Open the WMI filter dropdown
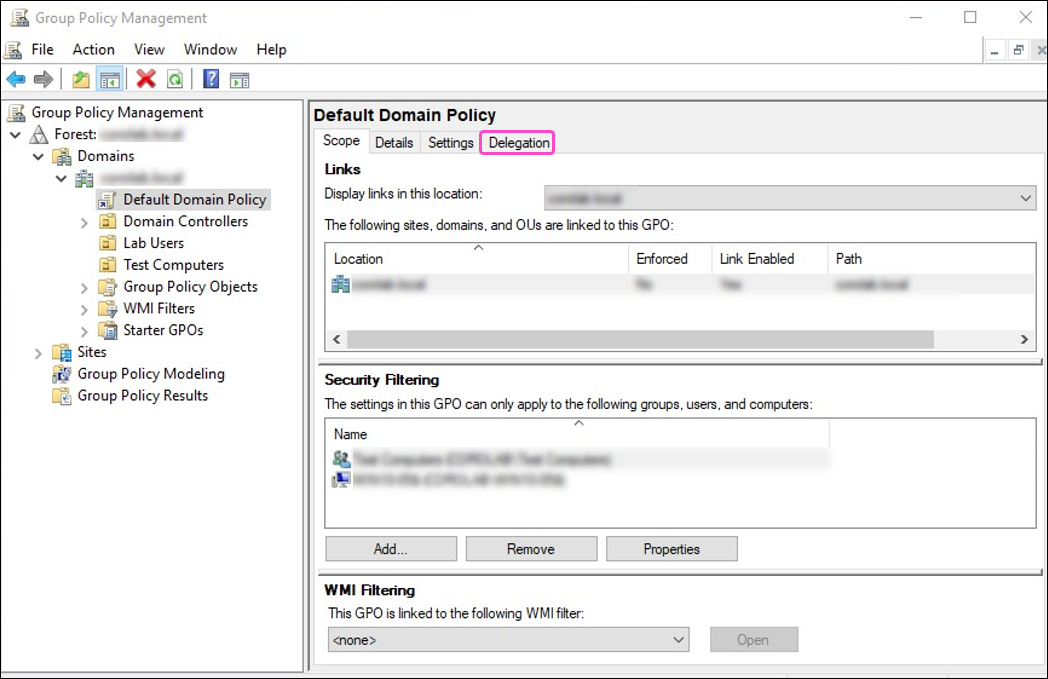This screenshot has width=1048, height=679. point(679,639)
